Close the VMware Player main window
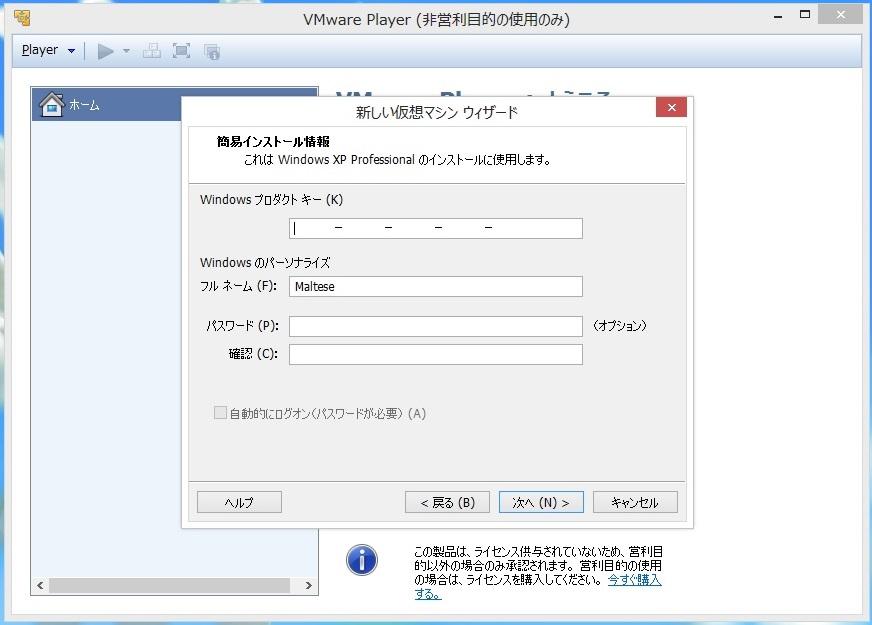The image size is (872, 625). (x=840, y=15)
